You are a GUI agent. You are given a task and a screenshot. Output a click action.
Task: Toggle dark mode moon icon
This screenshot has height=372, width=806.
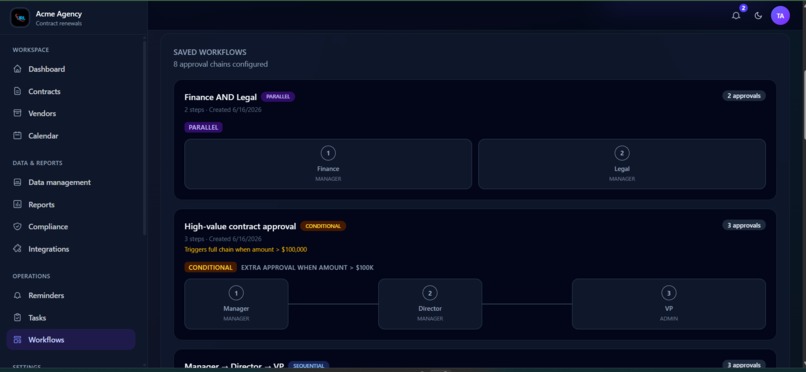pyautogui.click(x=758, y=16)
